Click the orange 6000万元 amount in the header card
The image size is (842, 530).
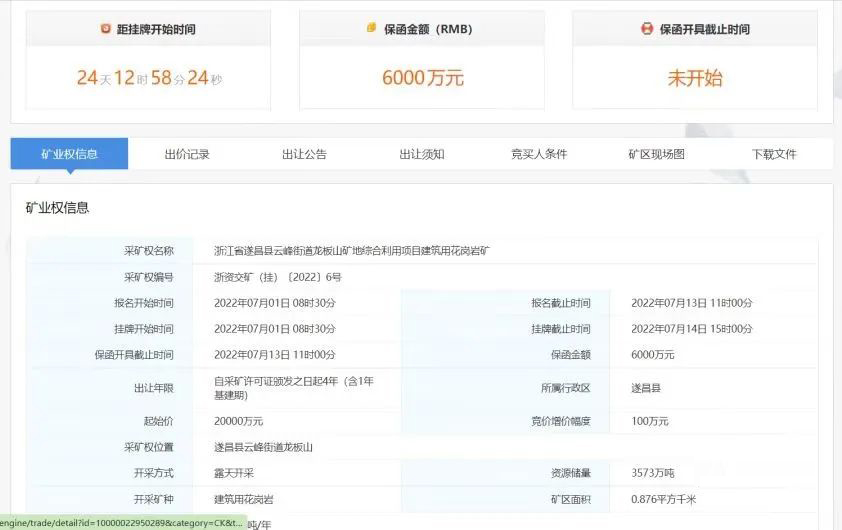[x=422, y=78]
